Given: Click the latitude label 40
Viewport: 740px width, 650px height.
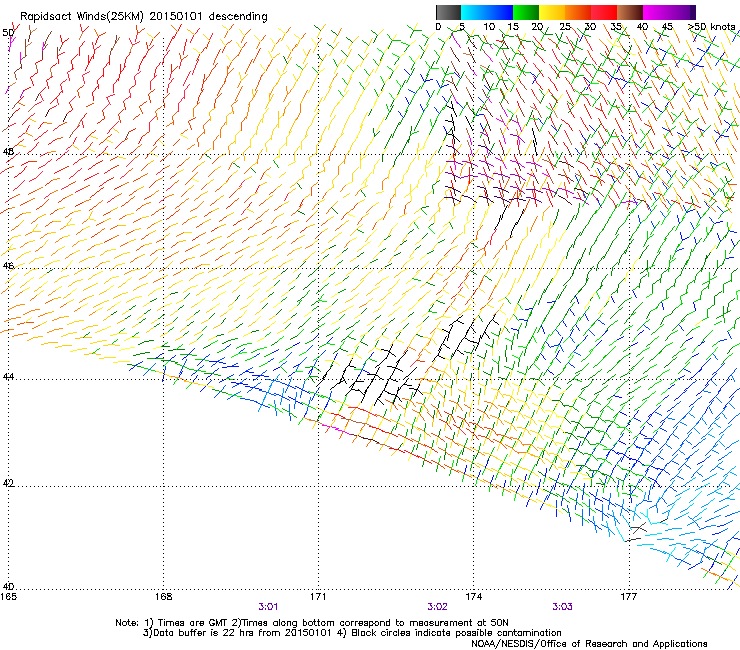Looking at the screenshot, I should (8, 587).
